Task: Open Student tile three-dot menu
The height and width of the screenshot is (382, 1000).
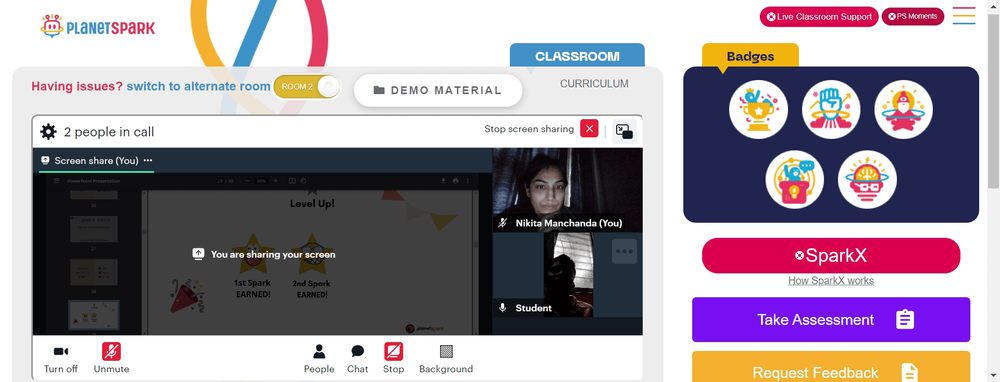Action: [x=624, y=251]
